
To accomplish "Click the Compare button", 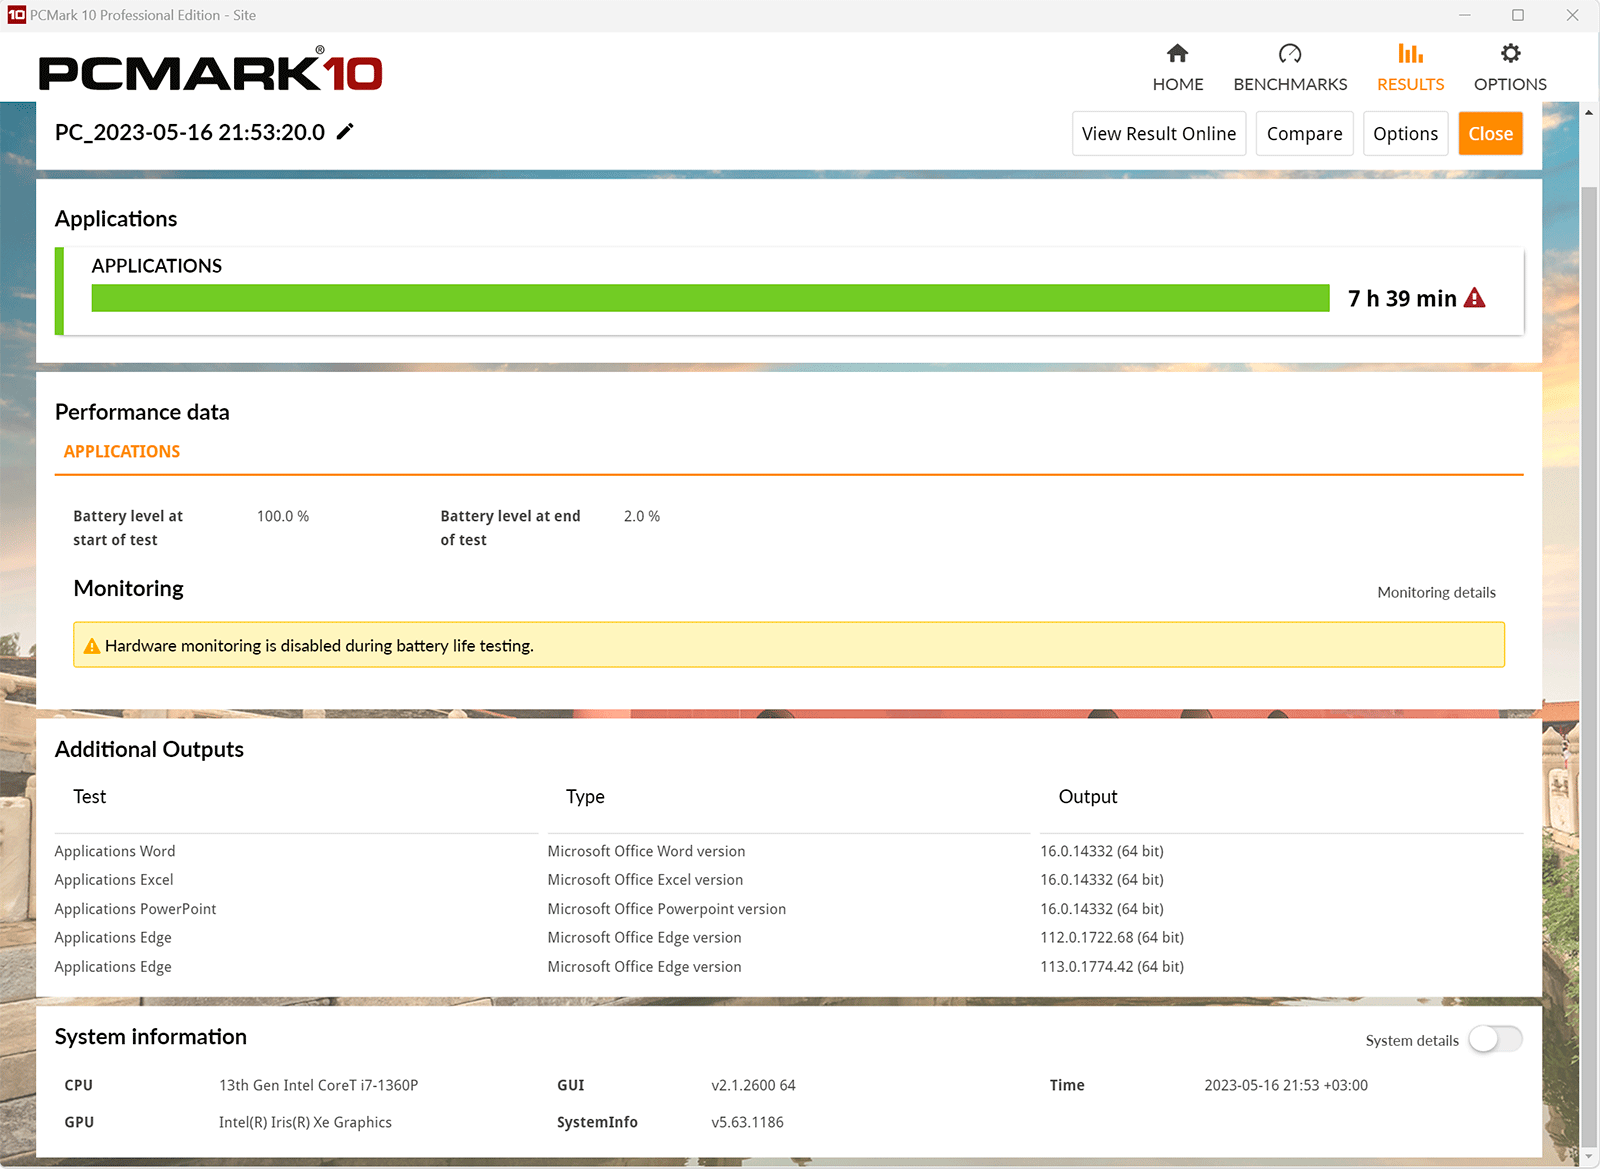I will (1304, 134).
